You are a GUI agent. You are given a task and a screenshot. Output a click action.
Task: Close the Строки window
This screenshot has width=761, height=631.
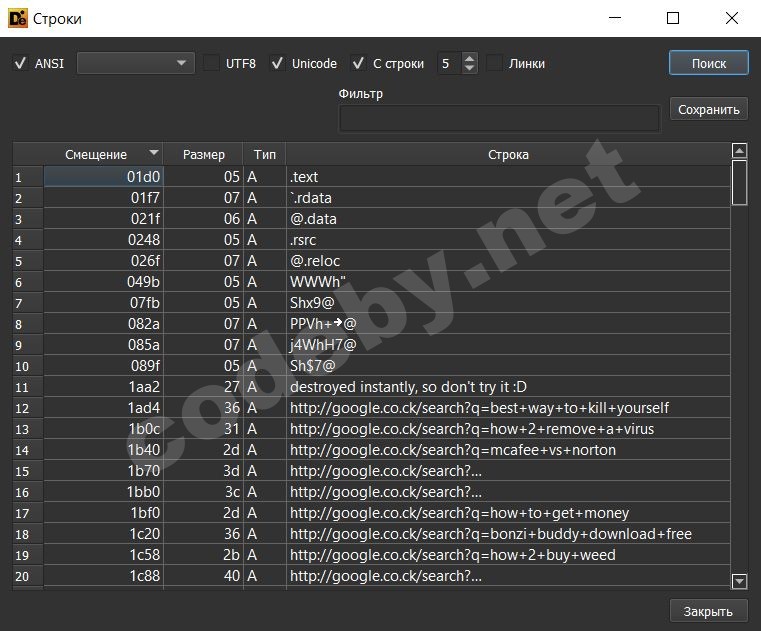(x=731, y=18)
